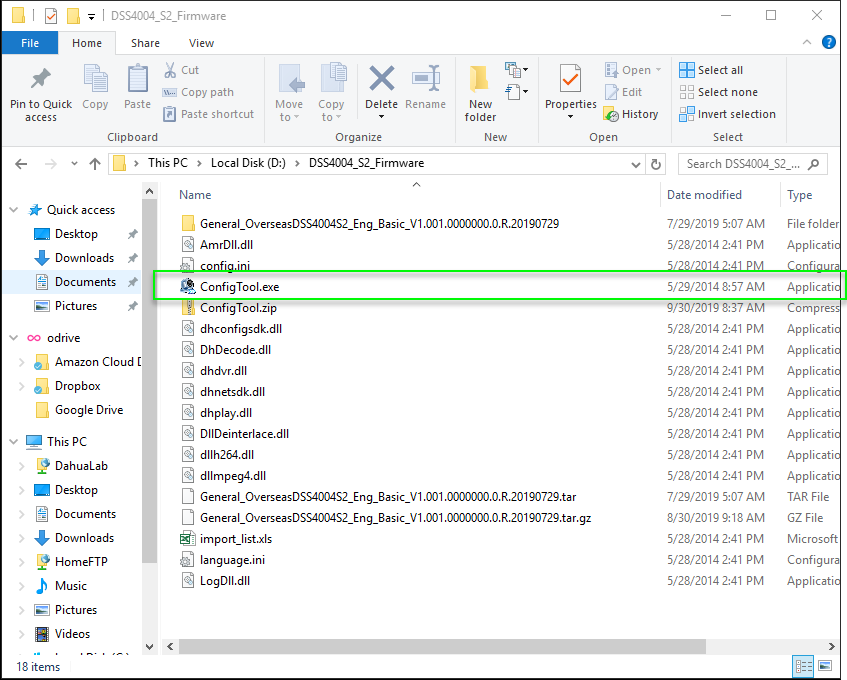Collapse the Quick access tree node
Viewport: 847px width, 680px height.
14,210
